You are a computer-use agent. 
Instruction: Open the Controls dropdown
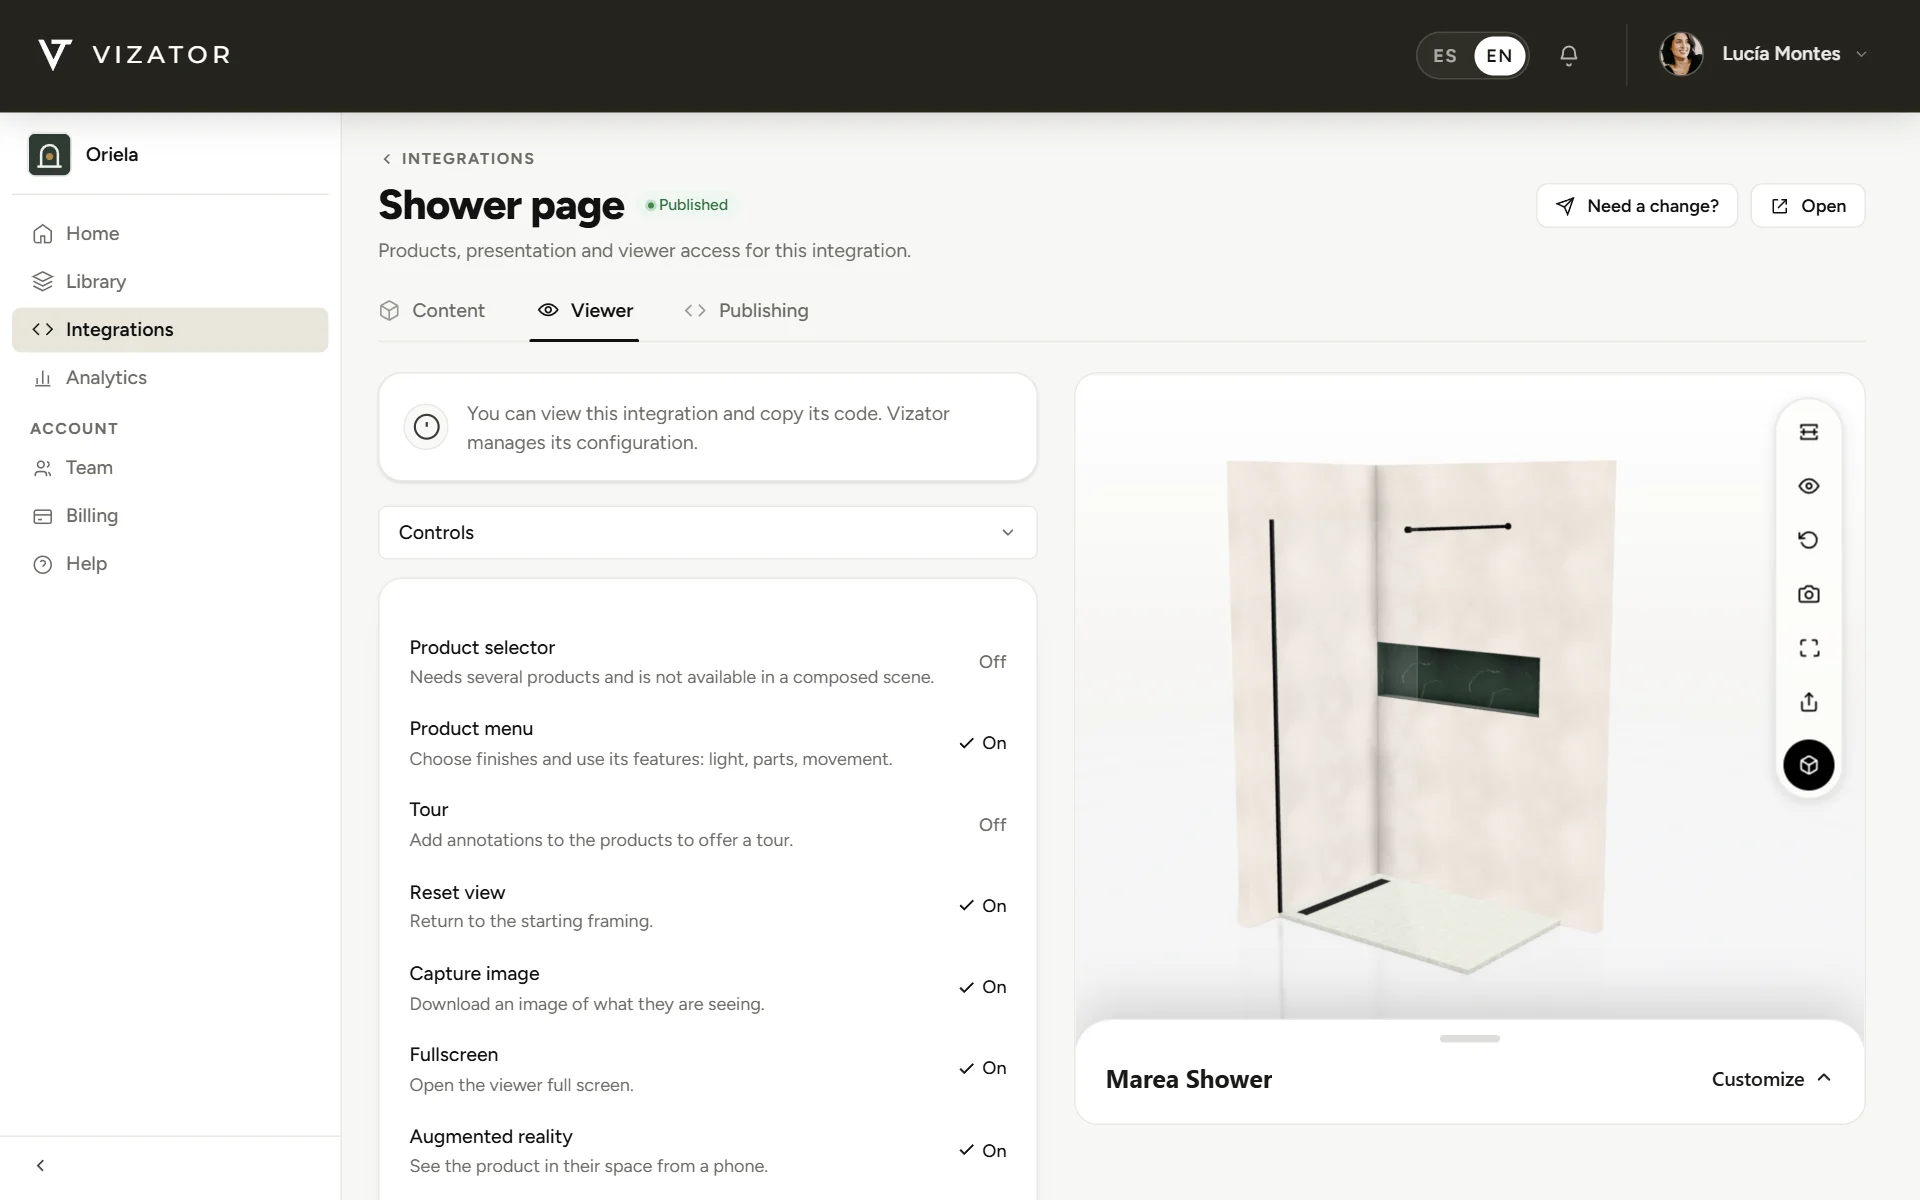tap(707, 533)
